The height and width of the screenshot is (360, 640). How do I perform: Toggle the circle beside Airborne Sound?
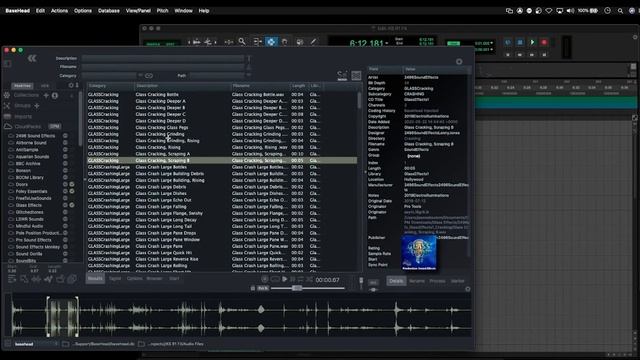(x=65, y=143)
